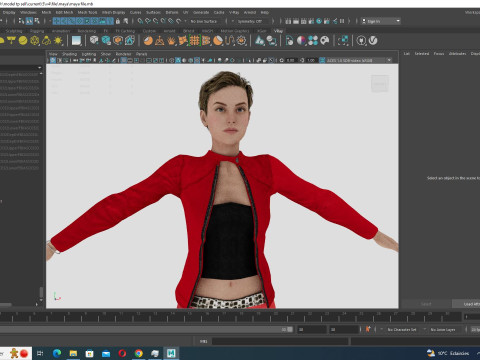
Task: Click the white cube V-Ray proxy icon
Action: pyautogui.click(x=94, y=41)
